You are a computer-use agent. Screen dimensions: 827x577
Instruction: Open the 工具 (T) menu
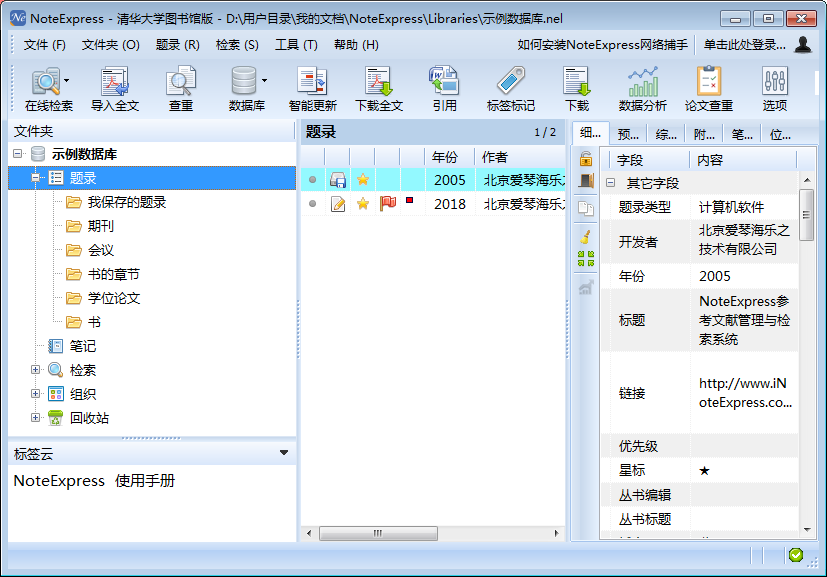click(x=296, y=45)
